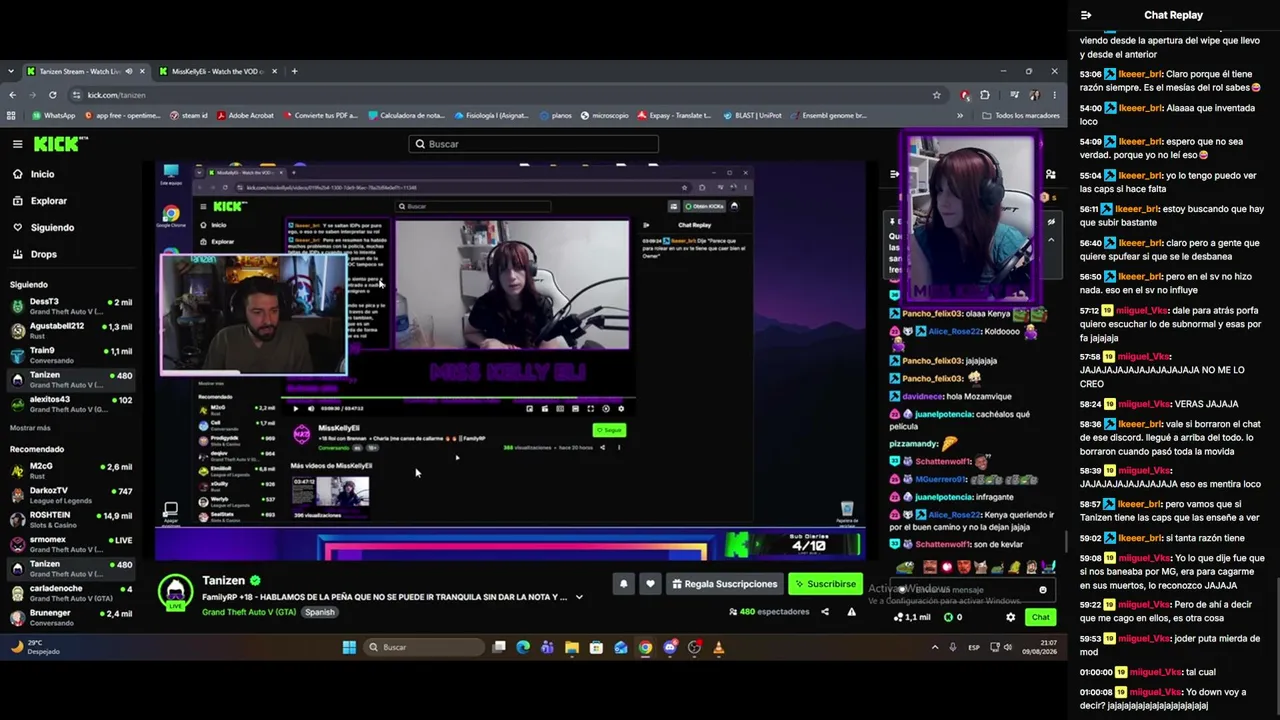Open Train9 channel in followed list

click(x=71, y=355)
